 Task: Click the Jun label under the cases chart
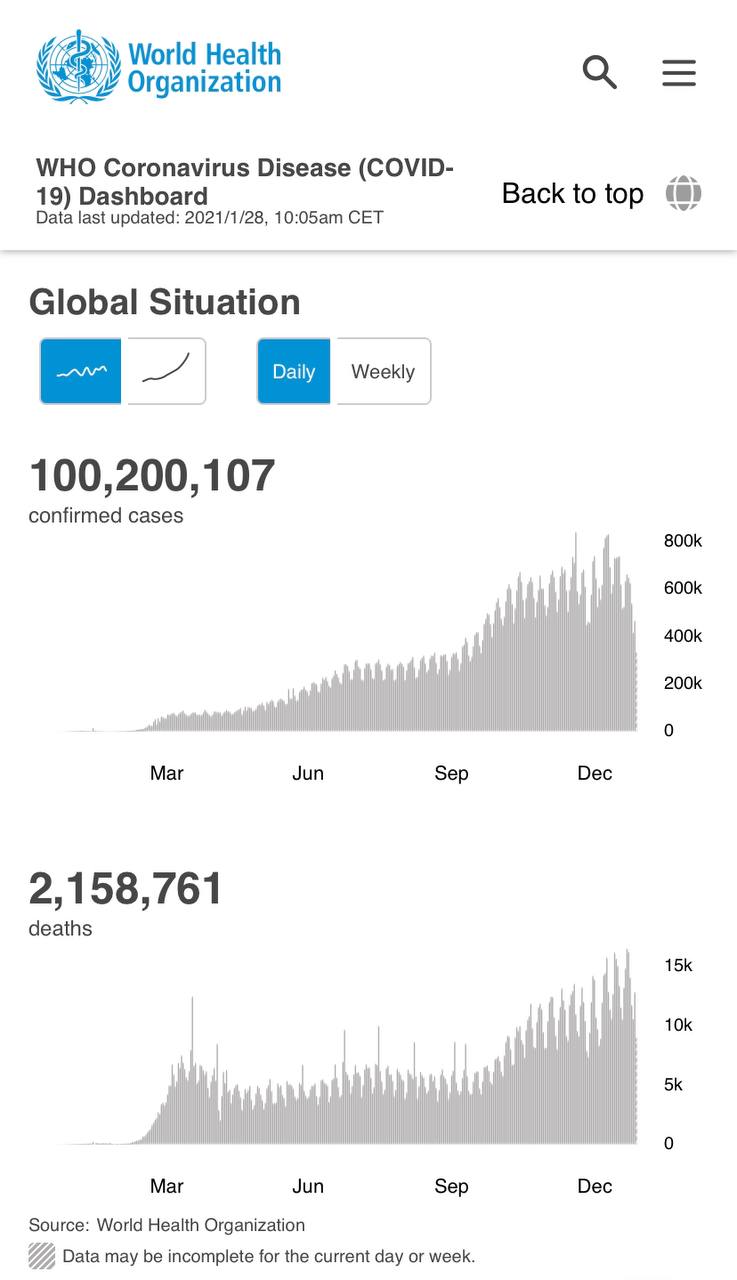tap(308, 773)
